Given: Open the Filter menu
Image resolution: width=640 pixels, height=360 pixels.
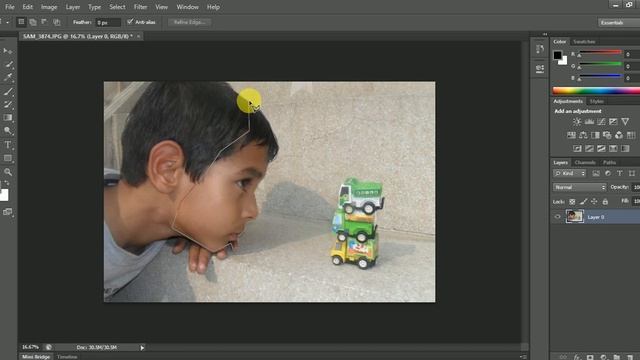Looking at the screenshot, I should click(140, 7).
